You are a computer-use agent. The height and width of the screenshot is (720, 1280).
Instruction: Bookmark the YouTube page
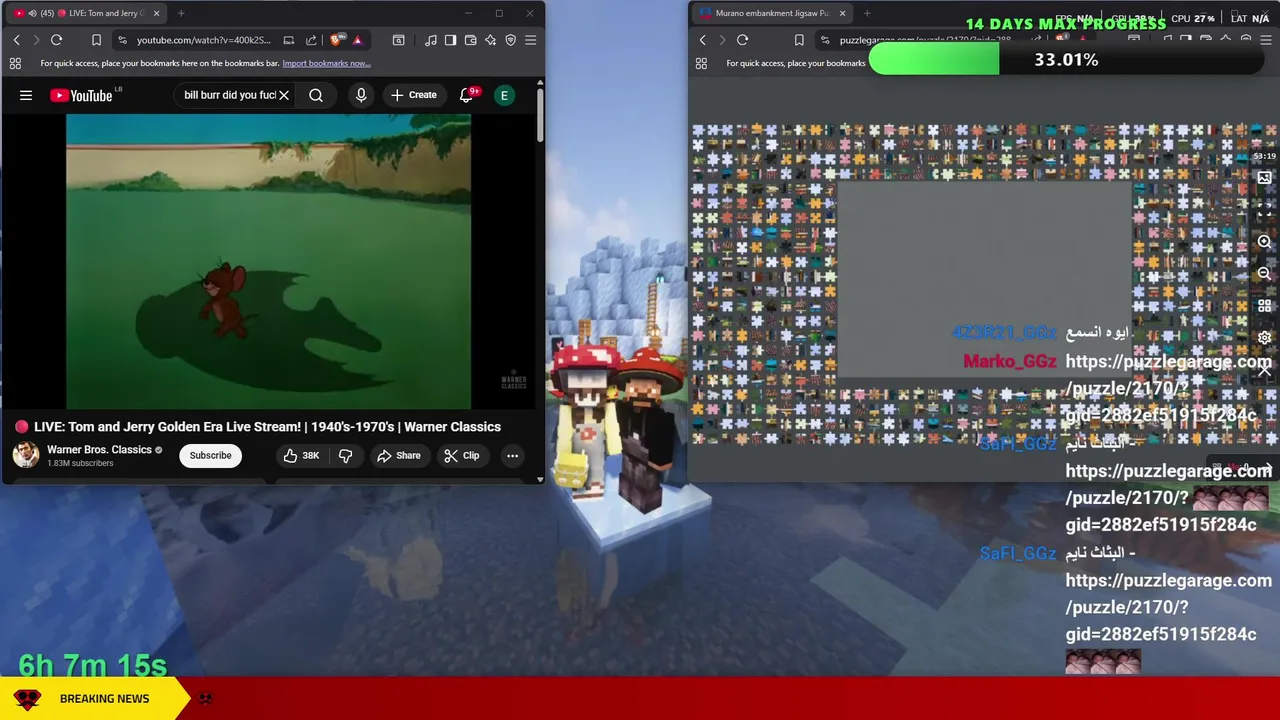coord(96,40)
